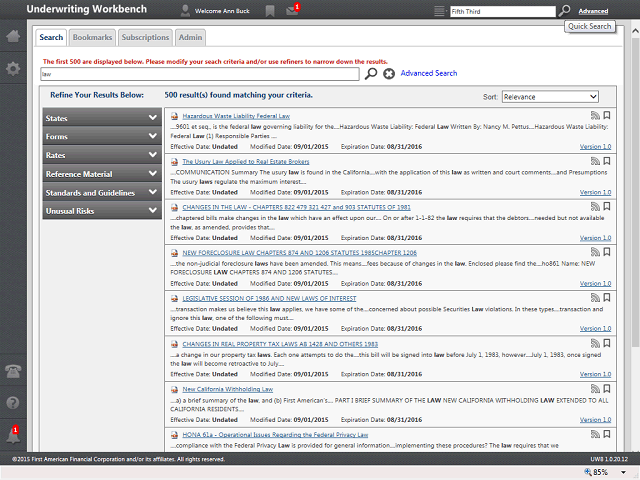
Task: Expand the Unusual Risks refiner
Action: pos(102,211)
